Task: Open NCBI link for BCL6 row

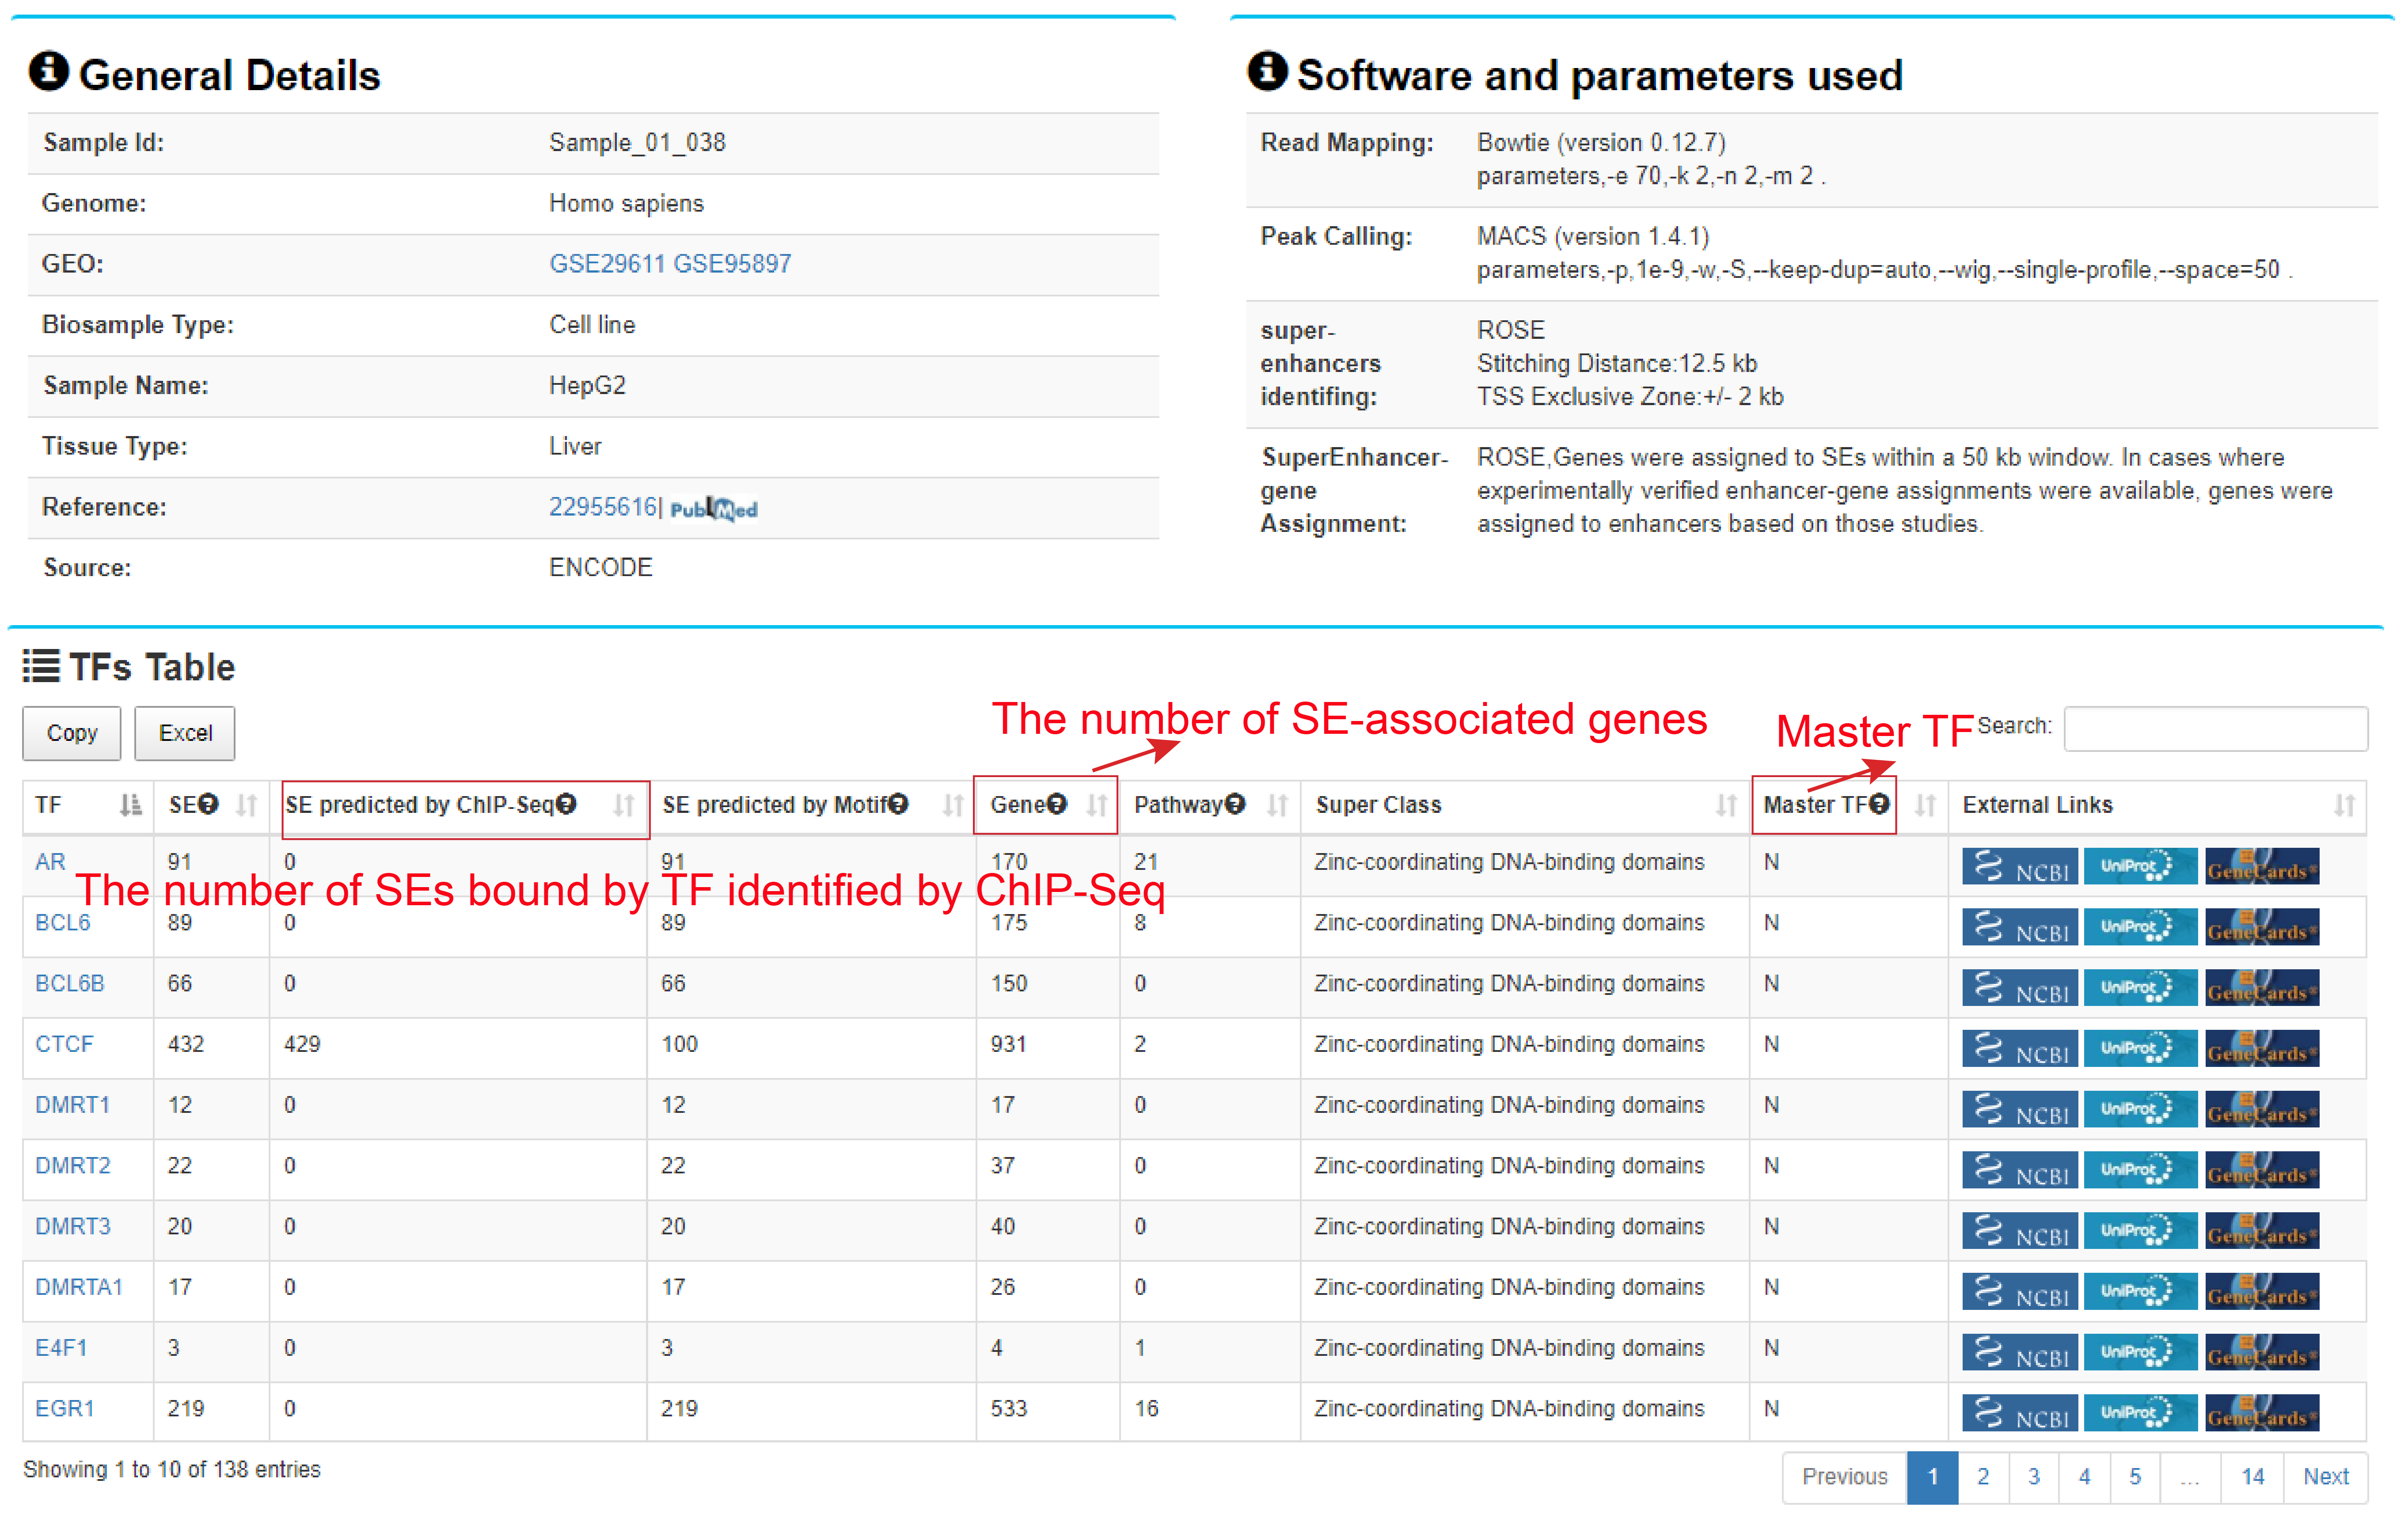Action: pyautogui.click(x=2019, y=927)
